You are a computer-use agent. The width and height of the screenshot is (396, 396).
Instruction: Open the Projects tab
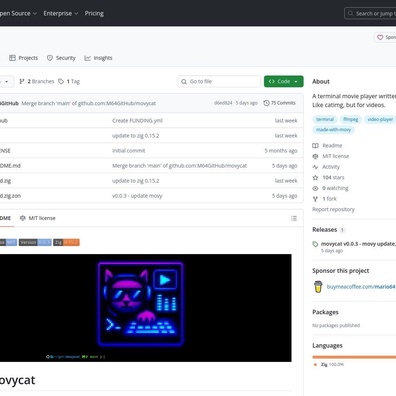pos(23,58)
